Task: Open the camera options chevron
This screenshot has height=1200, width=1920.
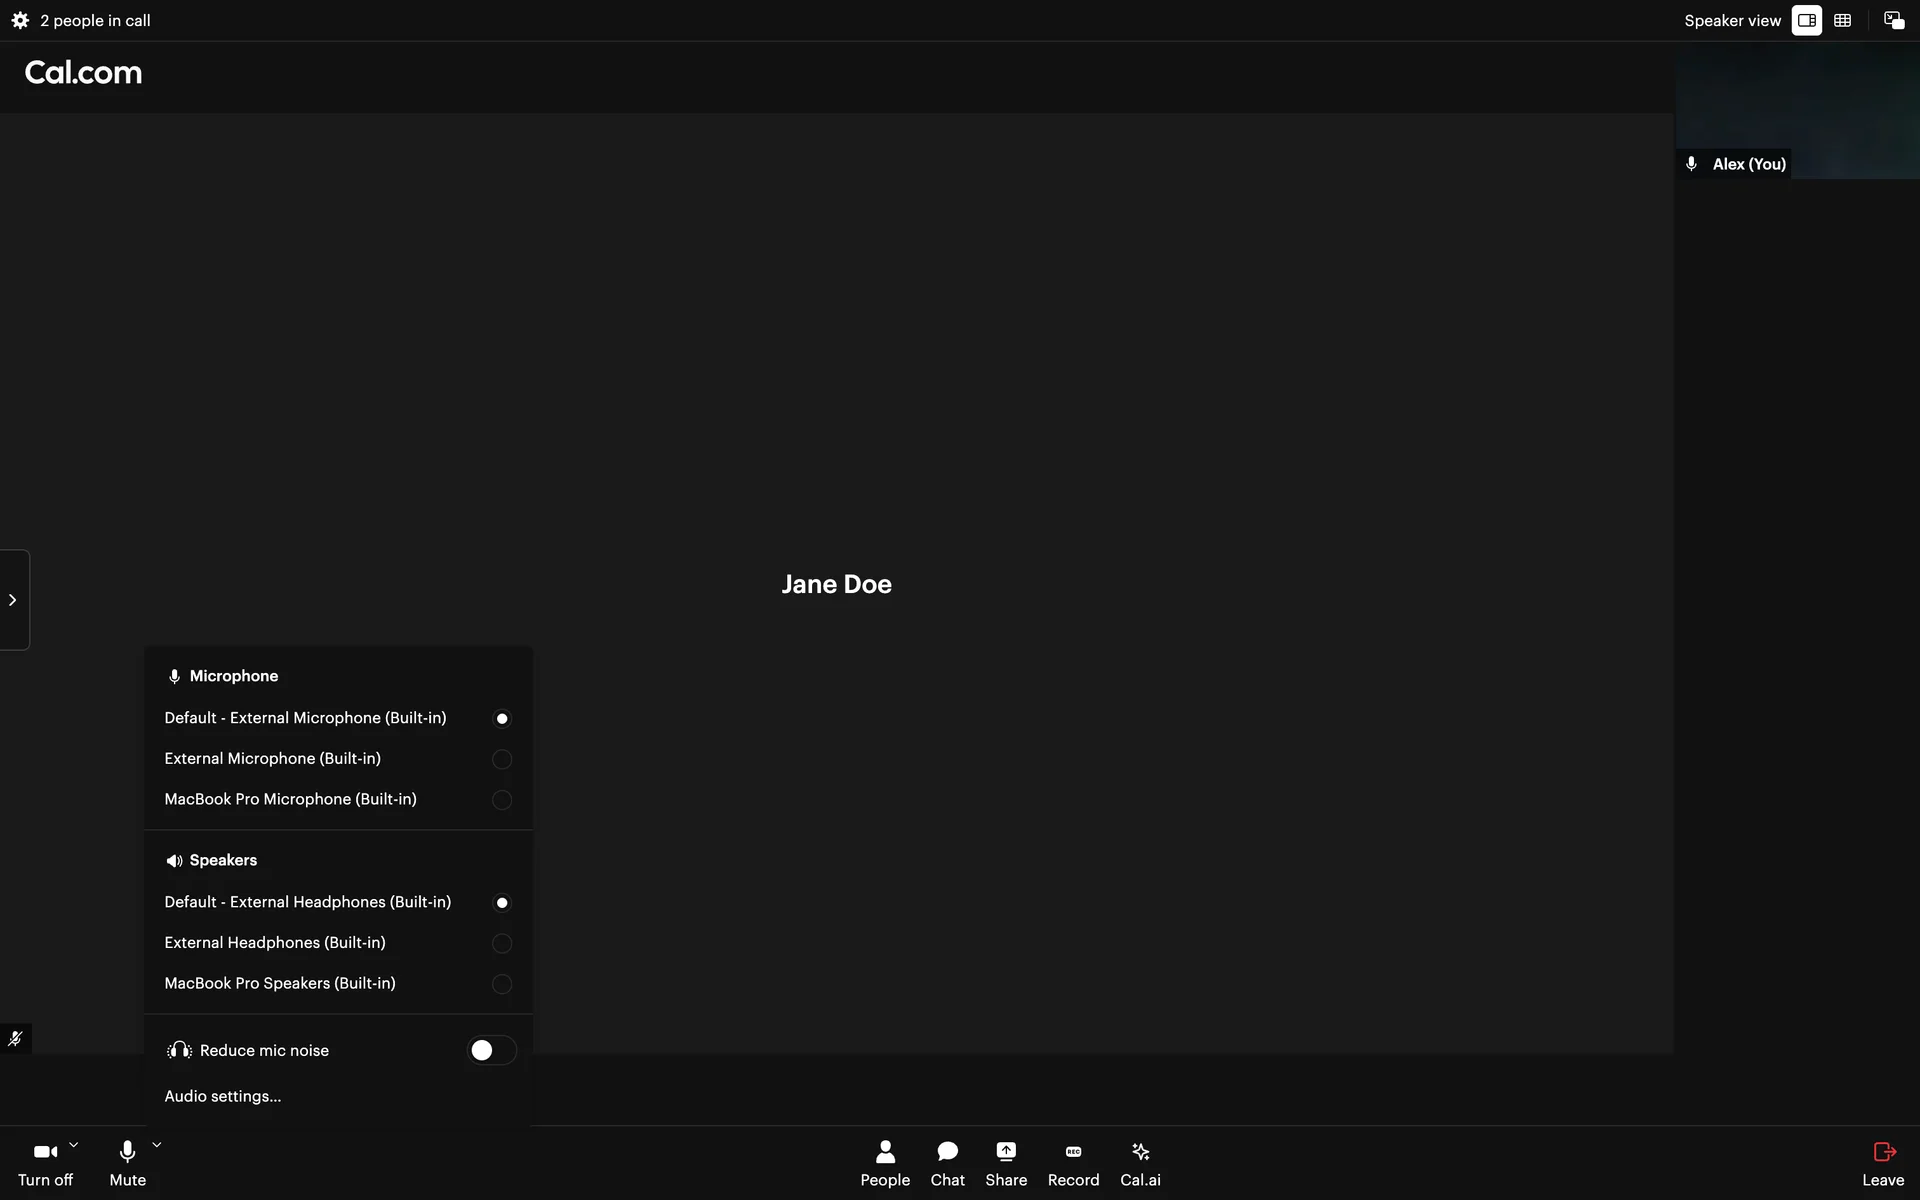Action: (74, 1146)
